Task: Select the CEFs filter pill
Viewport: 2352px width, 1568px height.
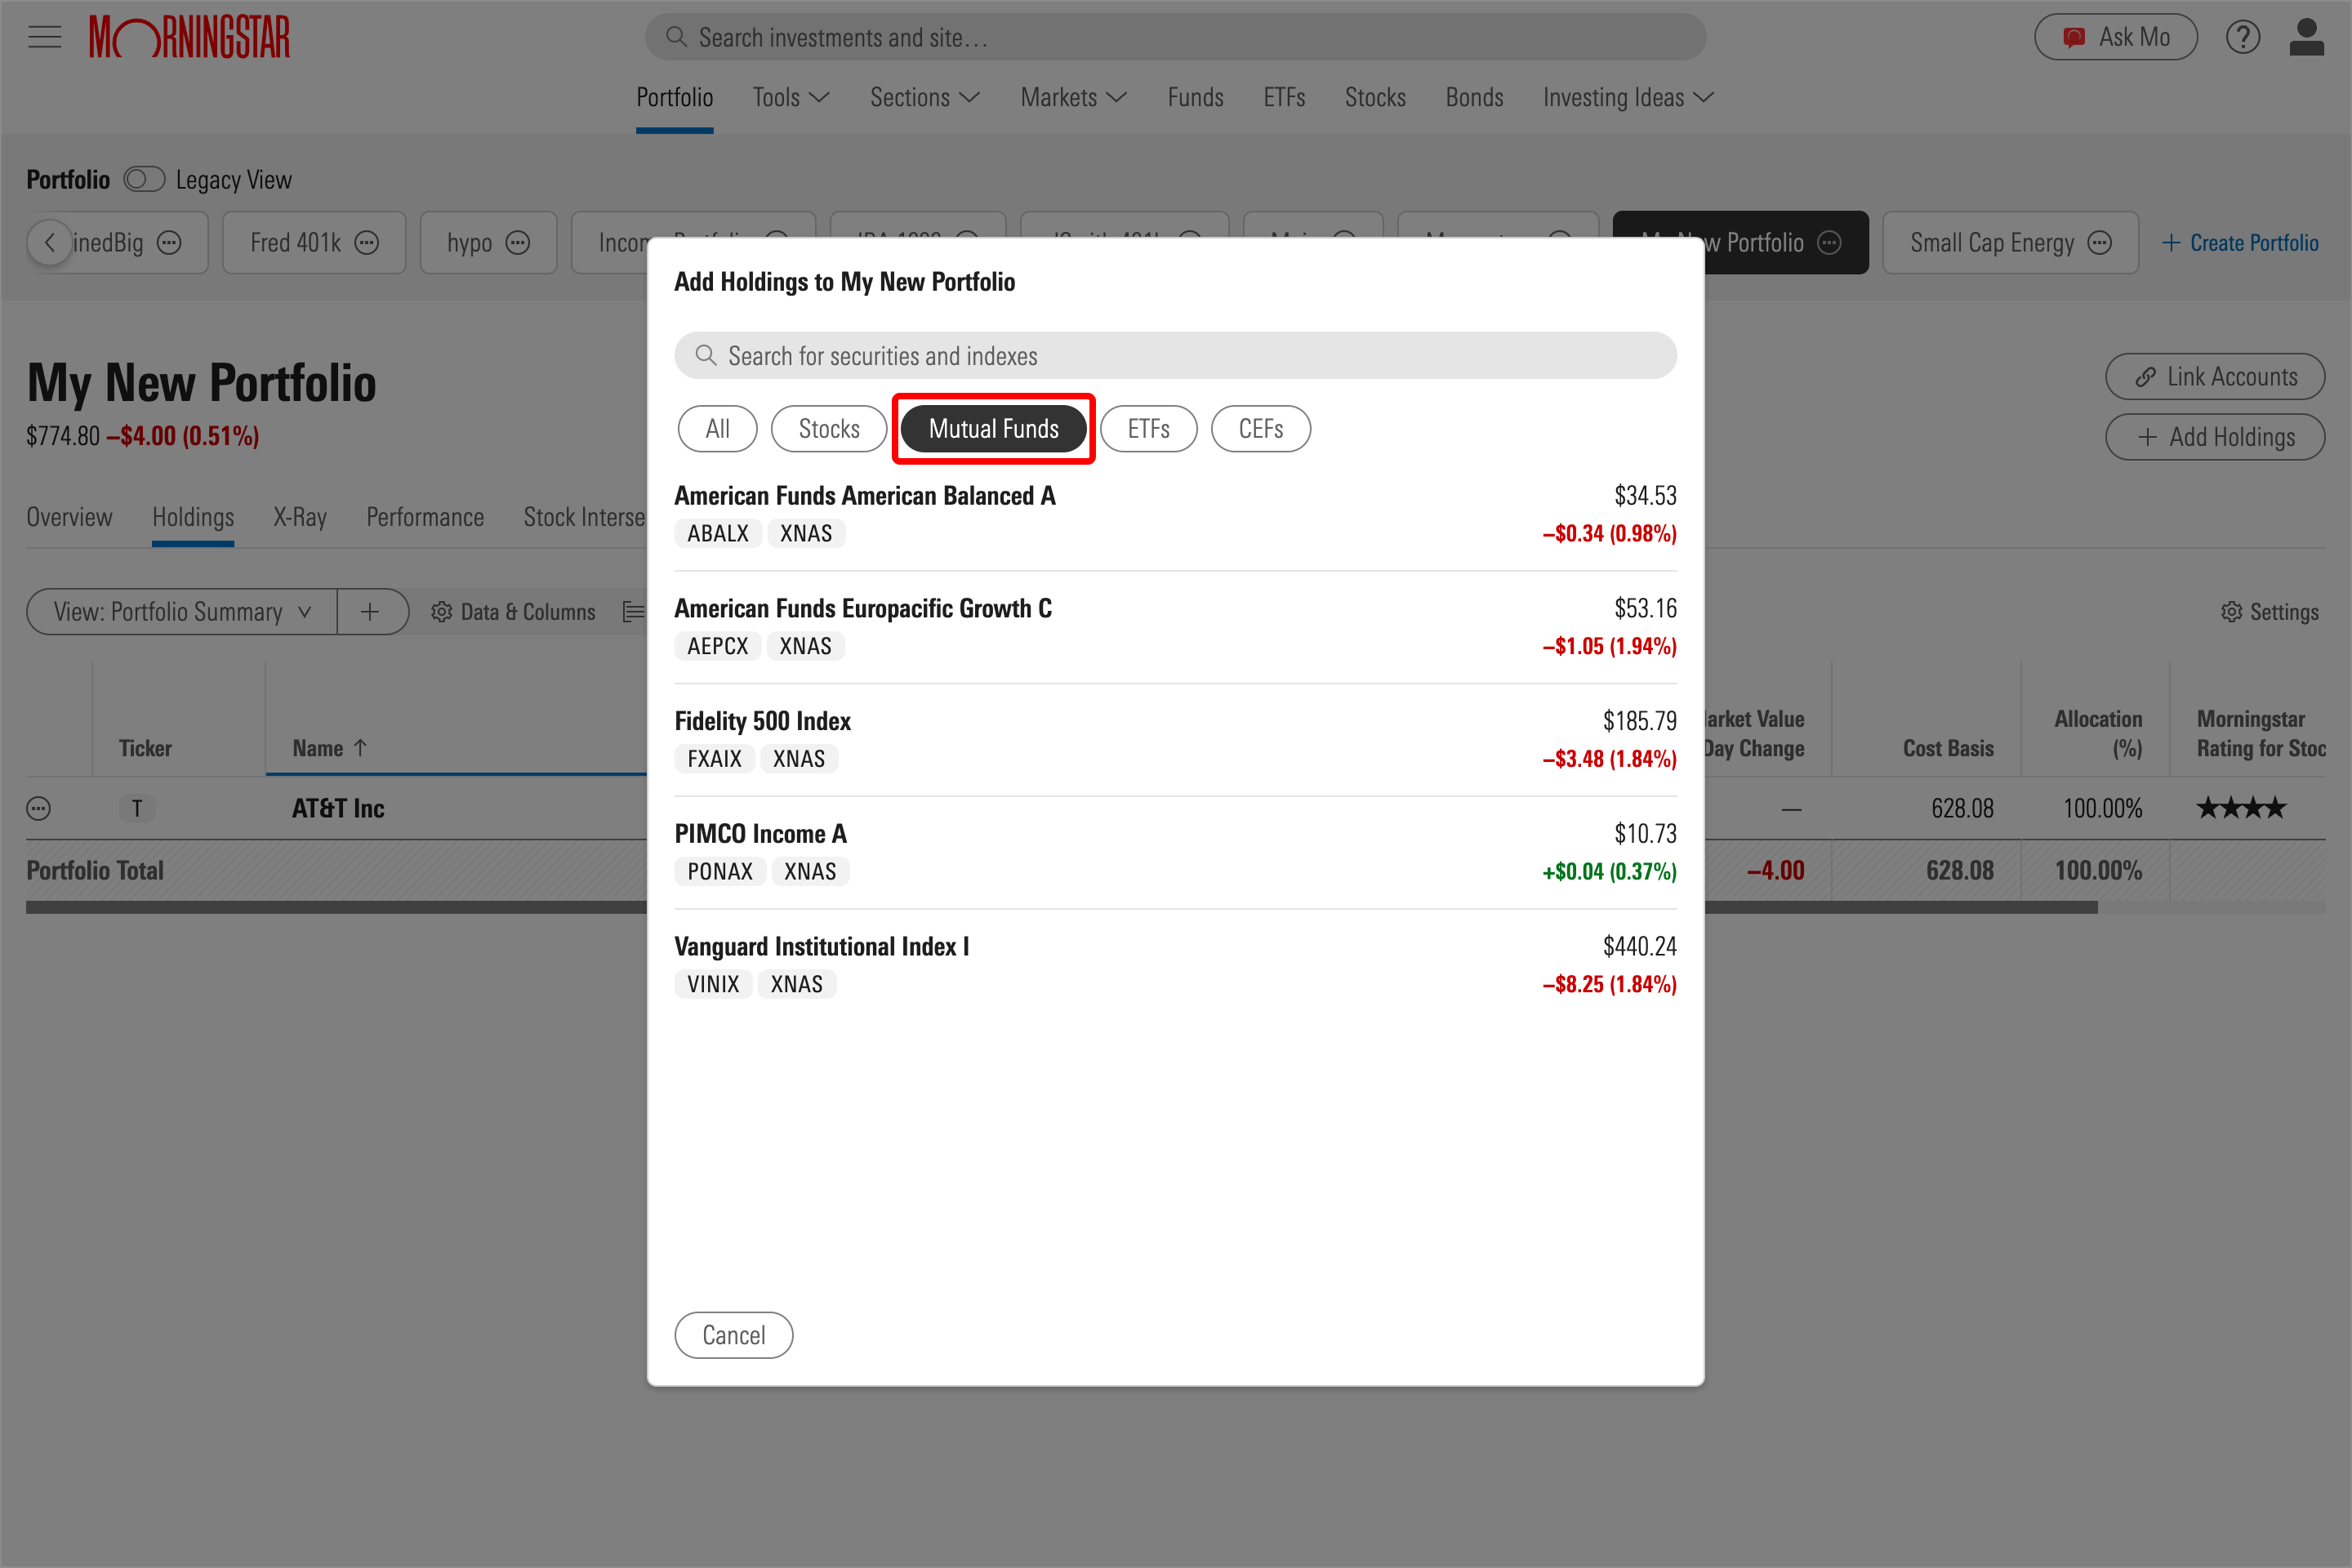Action: (1260, 429)
